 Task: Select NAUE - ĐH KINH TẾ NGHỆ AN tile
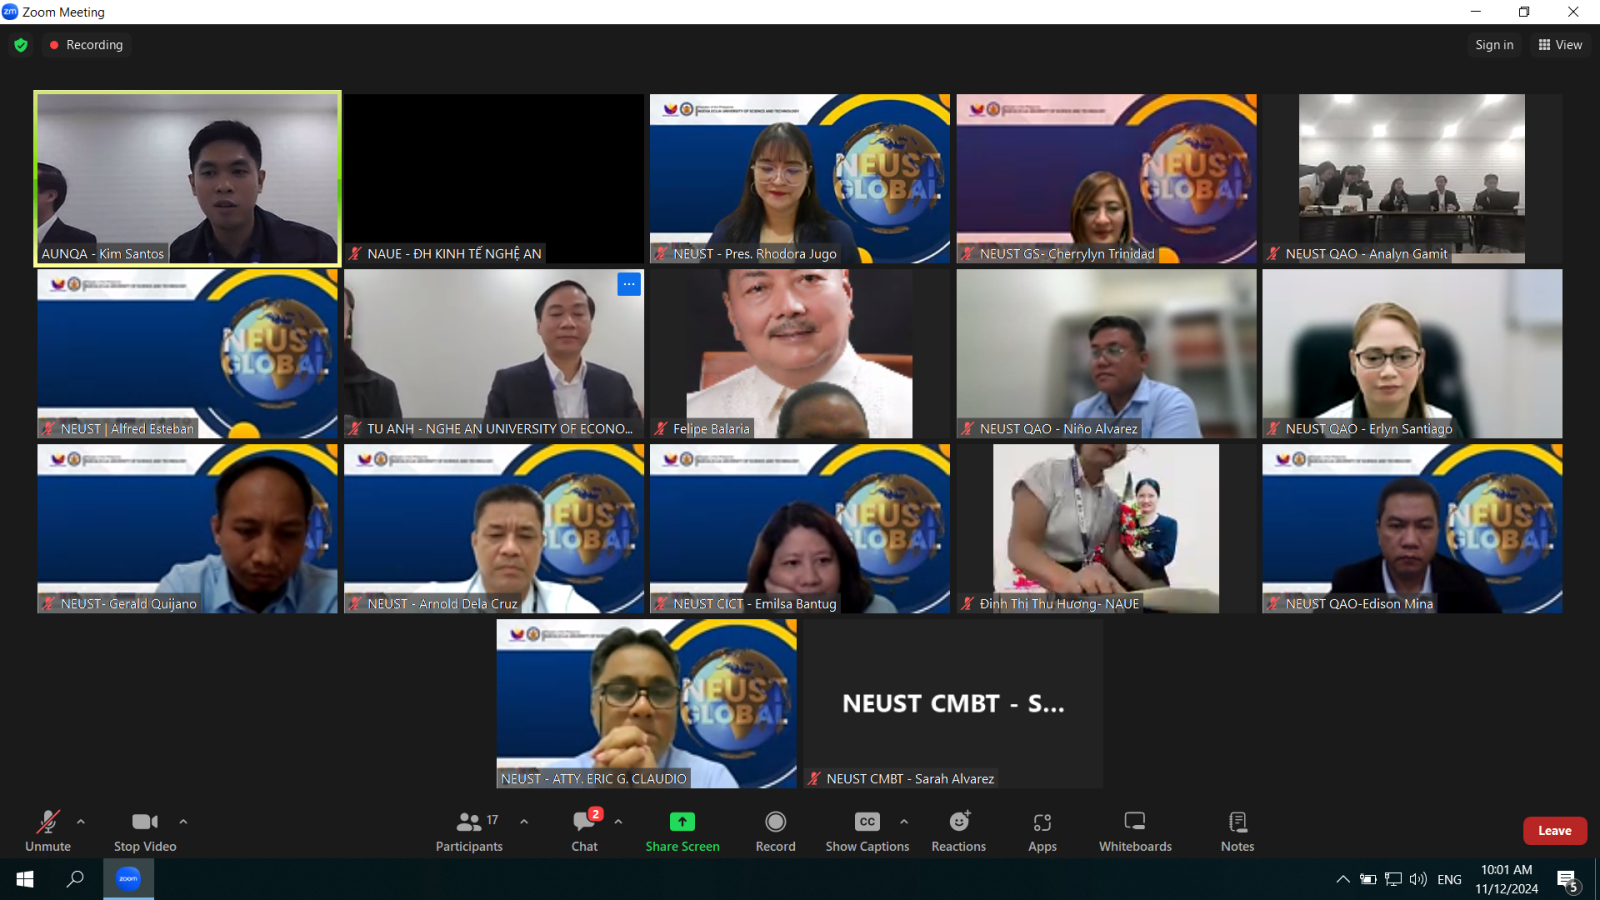494,179
